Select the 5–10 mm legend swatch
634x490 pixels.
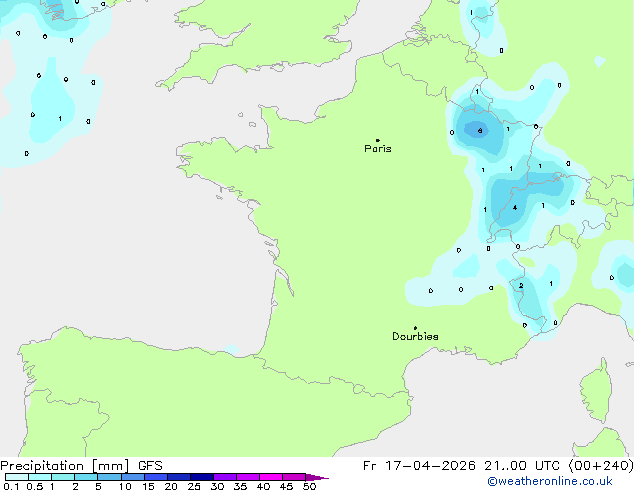point(109,477)
